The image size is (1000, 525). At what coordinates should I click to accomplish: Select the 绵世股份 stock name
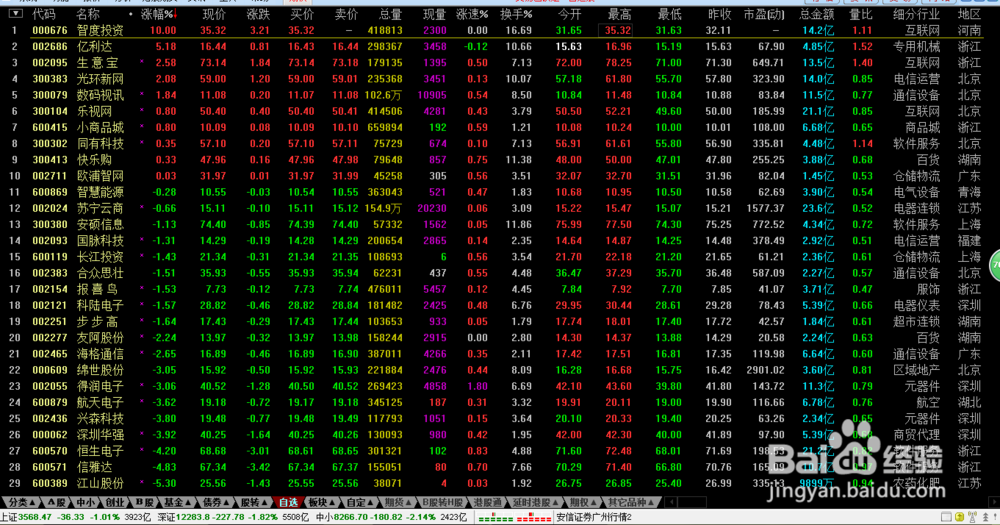tap(99, 370)
